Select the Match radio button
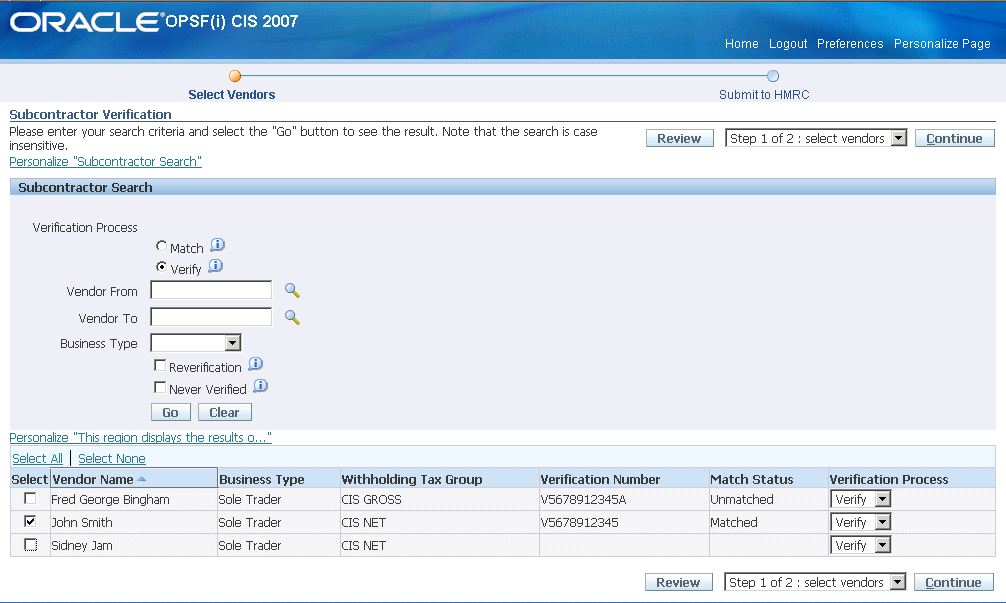Viewport: 1006px width, 603px height. (x=161, y=246)
